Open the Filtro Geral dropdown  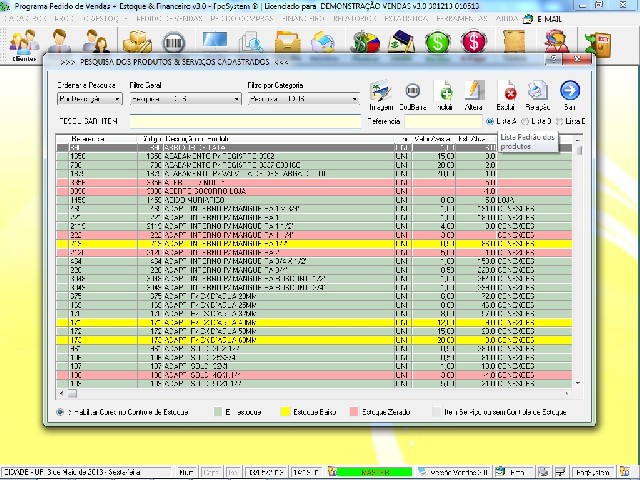pos(236,99)
